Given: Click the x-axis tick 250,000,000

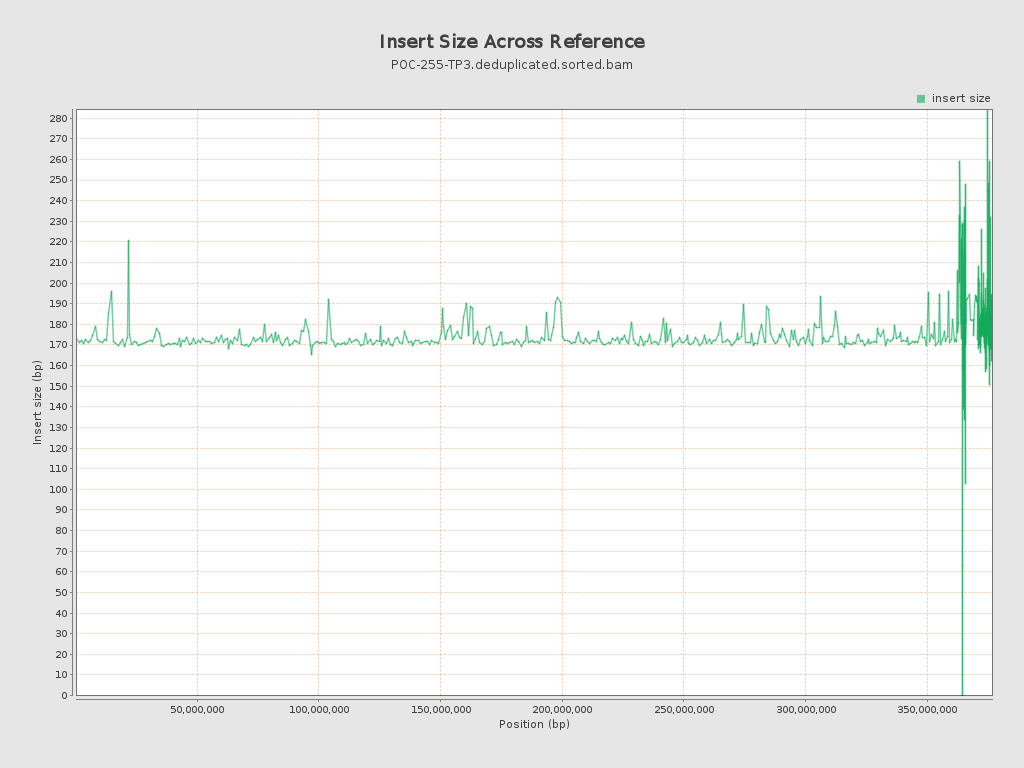Looking at the screenshot, I should 684,709.
